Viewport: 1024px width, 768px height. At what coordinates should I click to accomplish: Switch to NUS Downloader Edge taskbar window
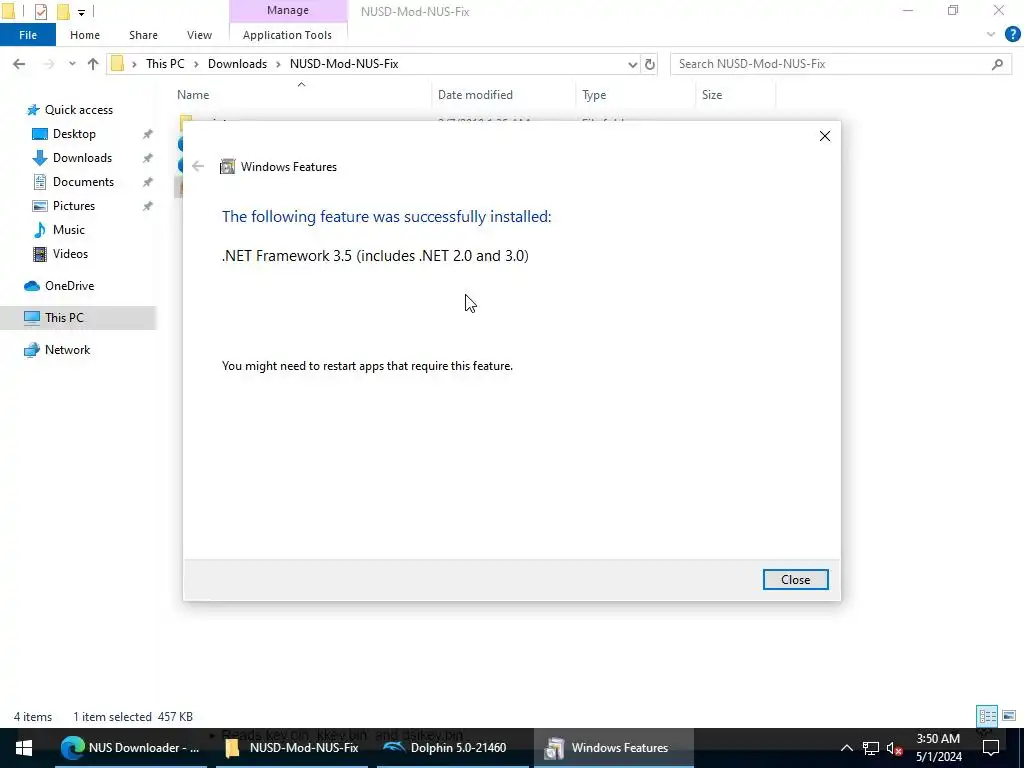130,748
